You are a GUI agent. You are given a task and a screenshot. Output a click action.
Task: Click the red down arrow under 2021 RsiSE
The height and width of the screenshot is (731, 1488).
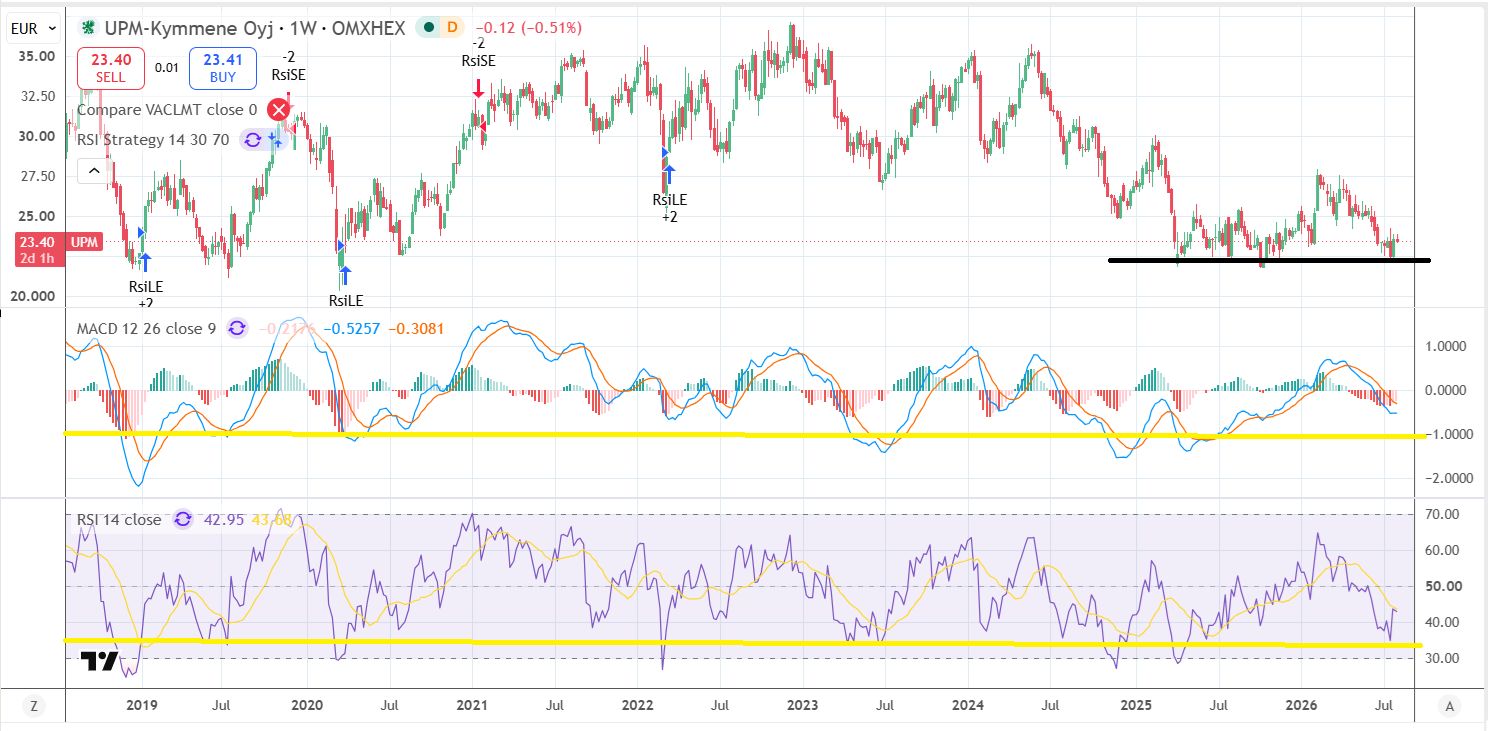[479, 88]
